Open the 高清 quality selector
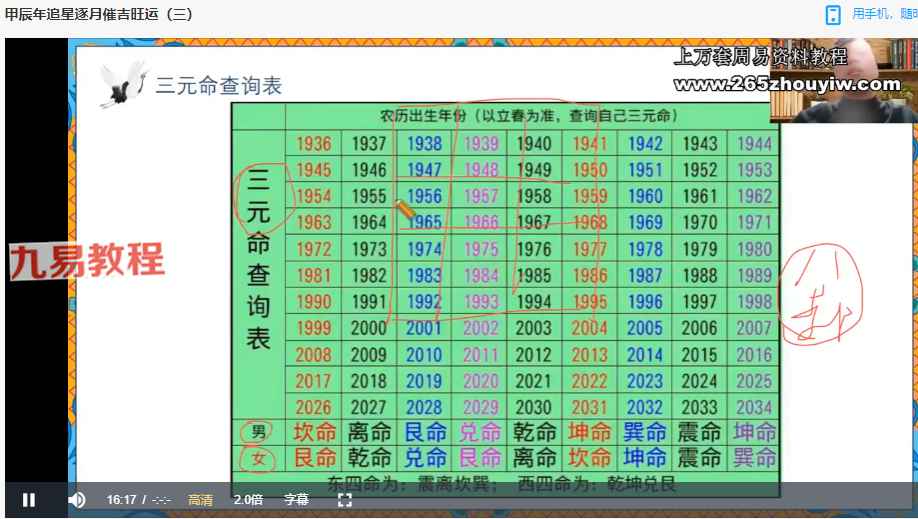 click(x=200, y=500)
